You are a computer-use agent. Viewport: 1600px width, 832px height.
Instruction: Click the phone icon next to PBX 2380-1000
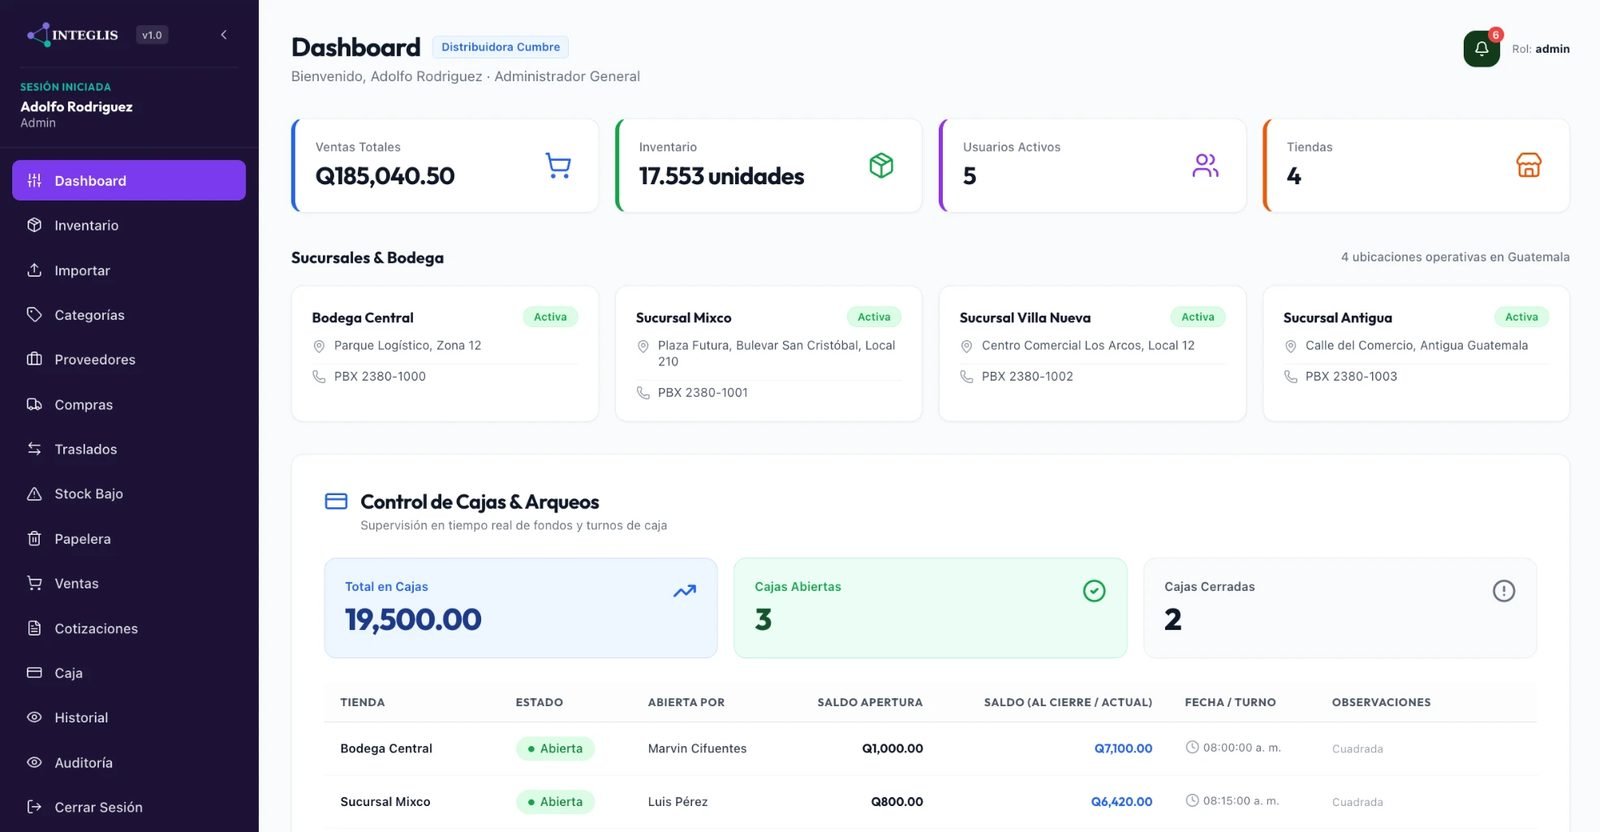[x=319, y=377]
